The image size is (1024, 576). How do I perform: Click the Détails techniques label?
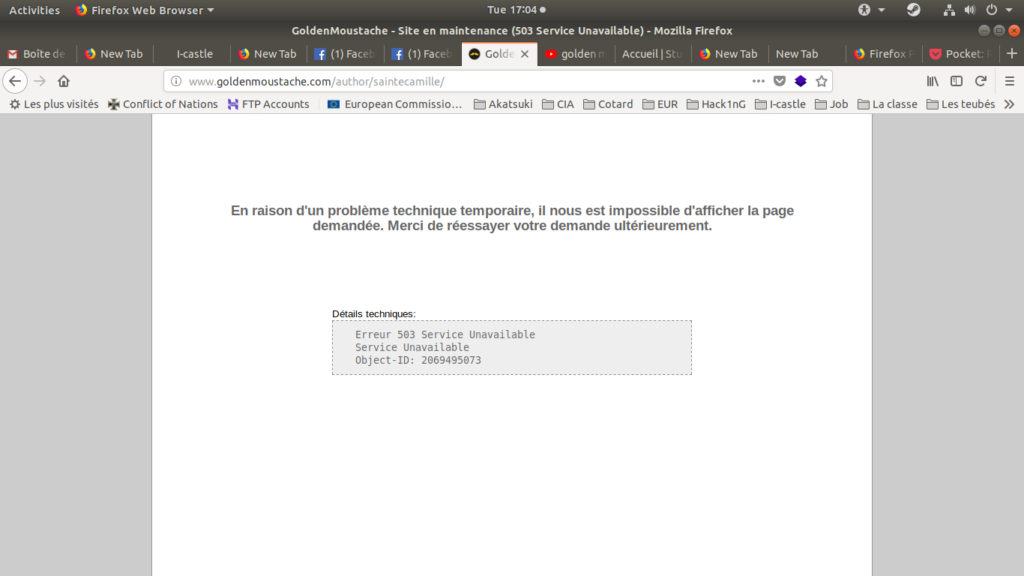(374, 313)
